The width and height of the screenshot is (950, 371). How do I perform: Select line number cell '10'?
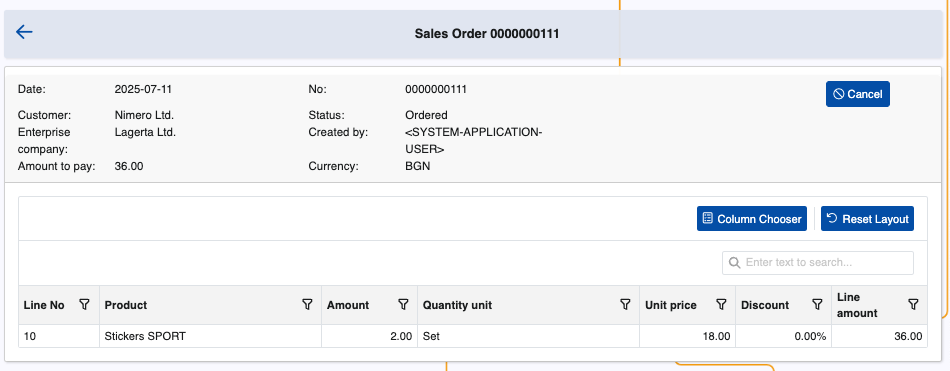[59, 336]
